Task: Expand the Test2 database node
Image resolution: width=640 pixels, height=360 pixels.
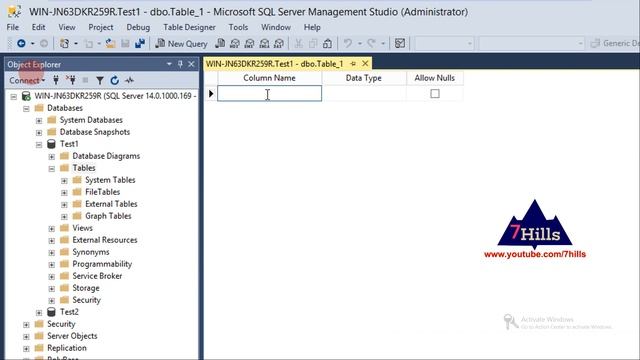Action: point(39,313)
